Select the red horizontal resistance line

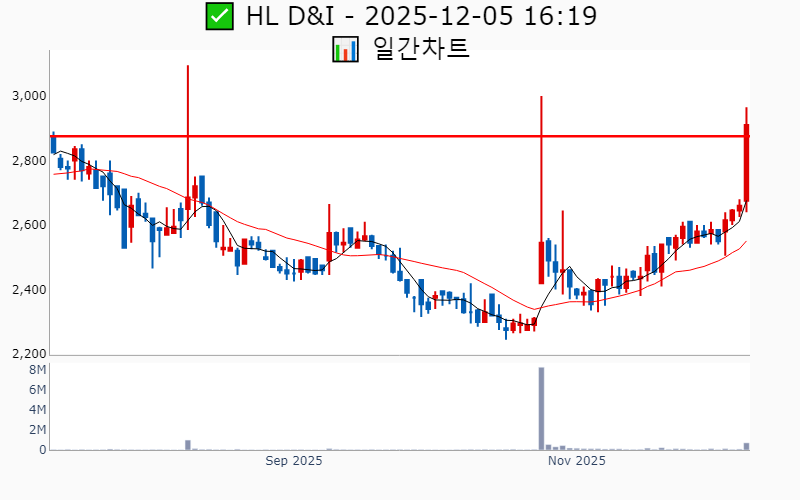(400, 136)
